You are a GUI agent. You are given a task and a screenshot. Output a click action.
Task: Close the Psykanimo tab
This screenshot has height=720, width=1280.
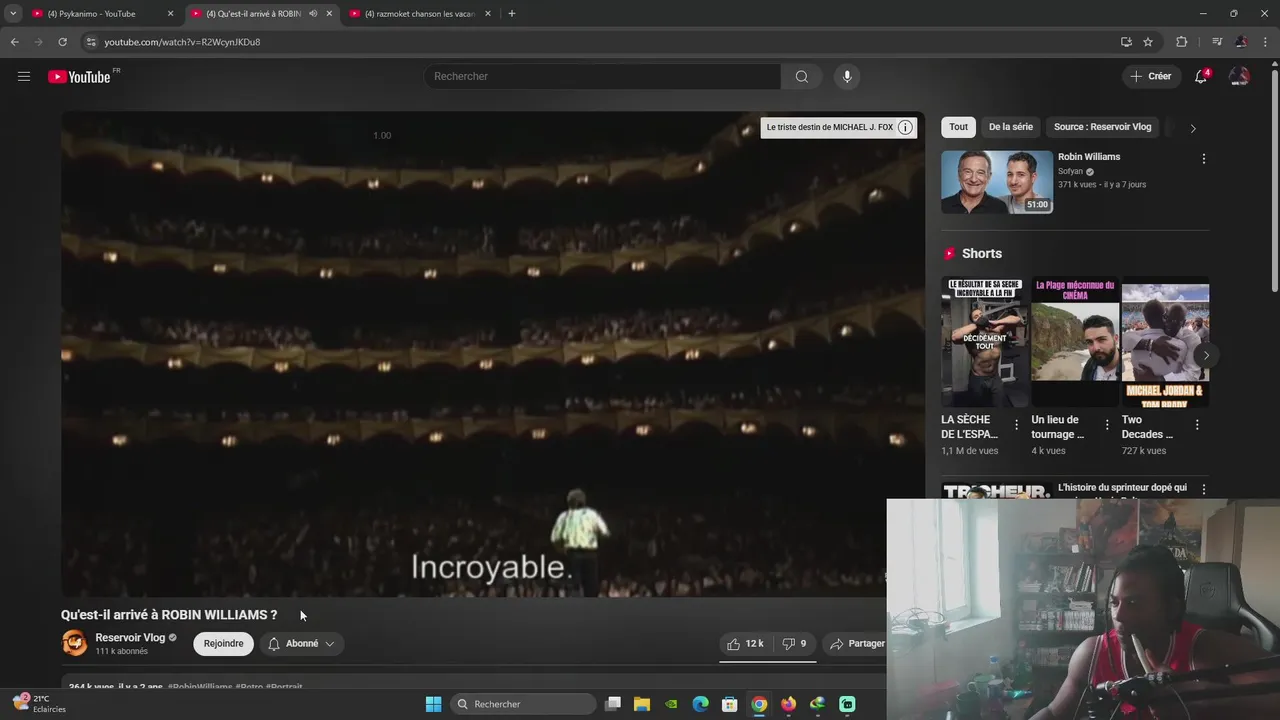pyautogui.click(x=170, y=14)
